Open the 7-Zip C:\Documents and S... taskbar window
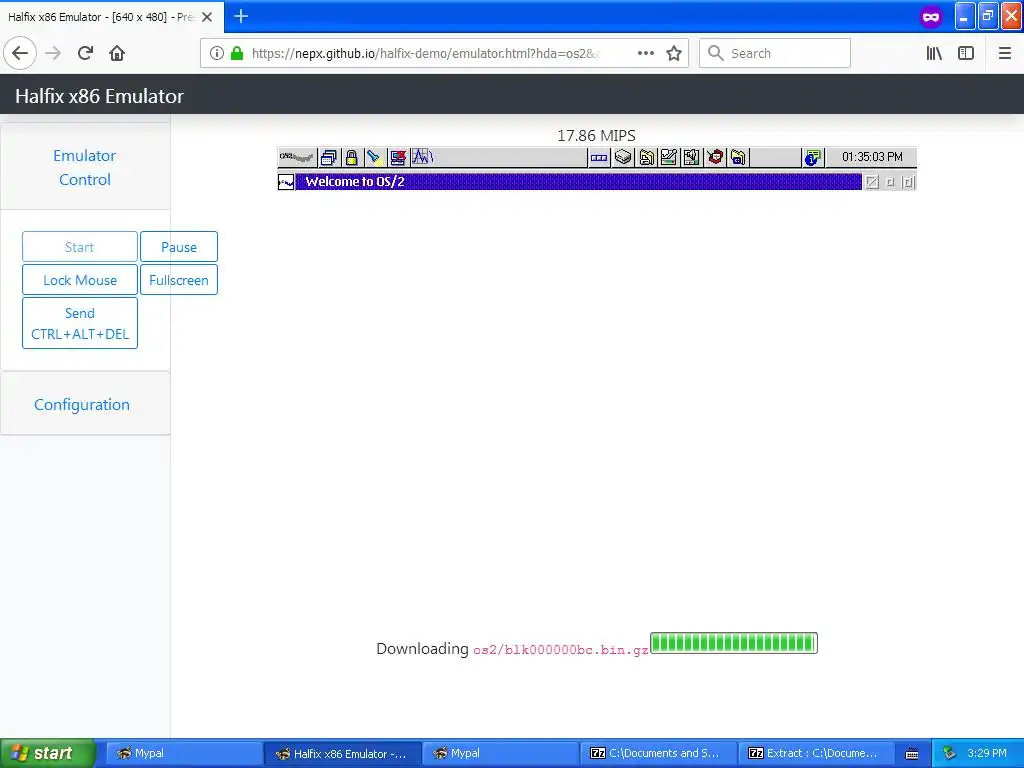This screenshot has height=768, width=1024. 659,754
